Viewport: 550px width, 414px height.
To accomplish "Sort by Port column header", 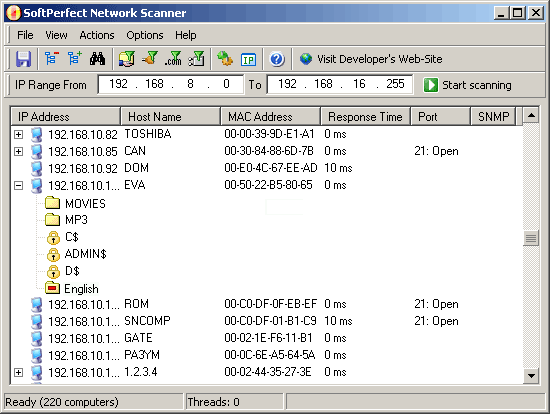I will [441, 116].
